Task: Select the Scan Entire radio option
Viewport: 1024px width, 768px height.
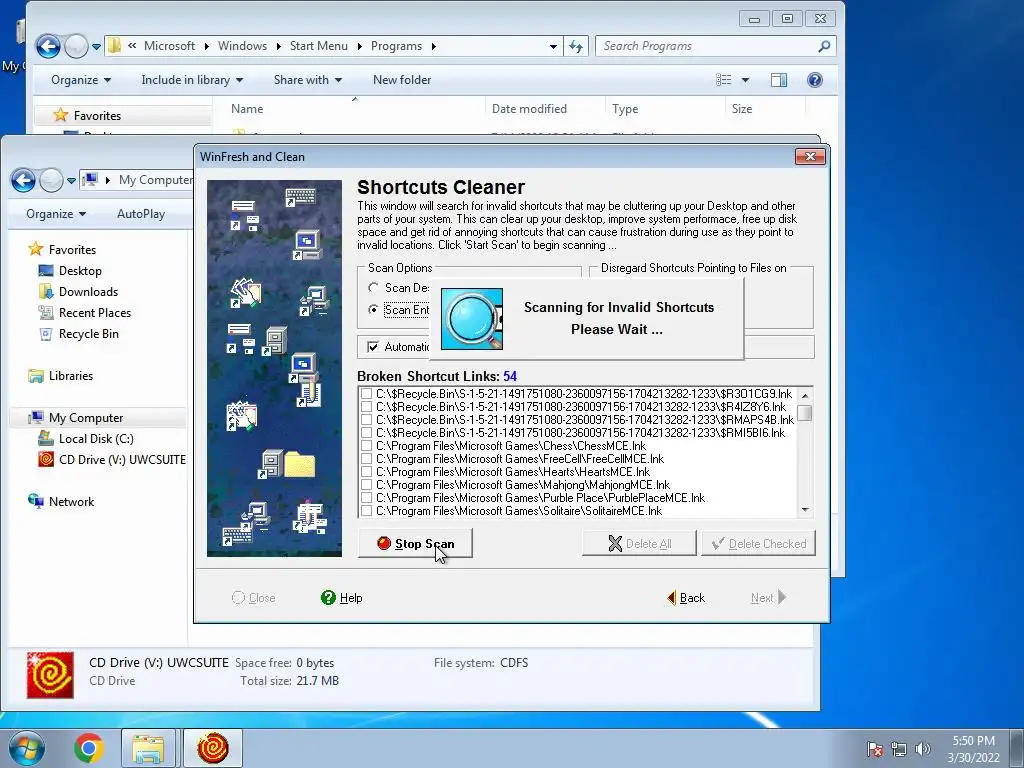Action: pos(374,310)
